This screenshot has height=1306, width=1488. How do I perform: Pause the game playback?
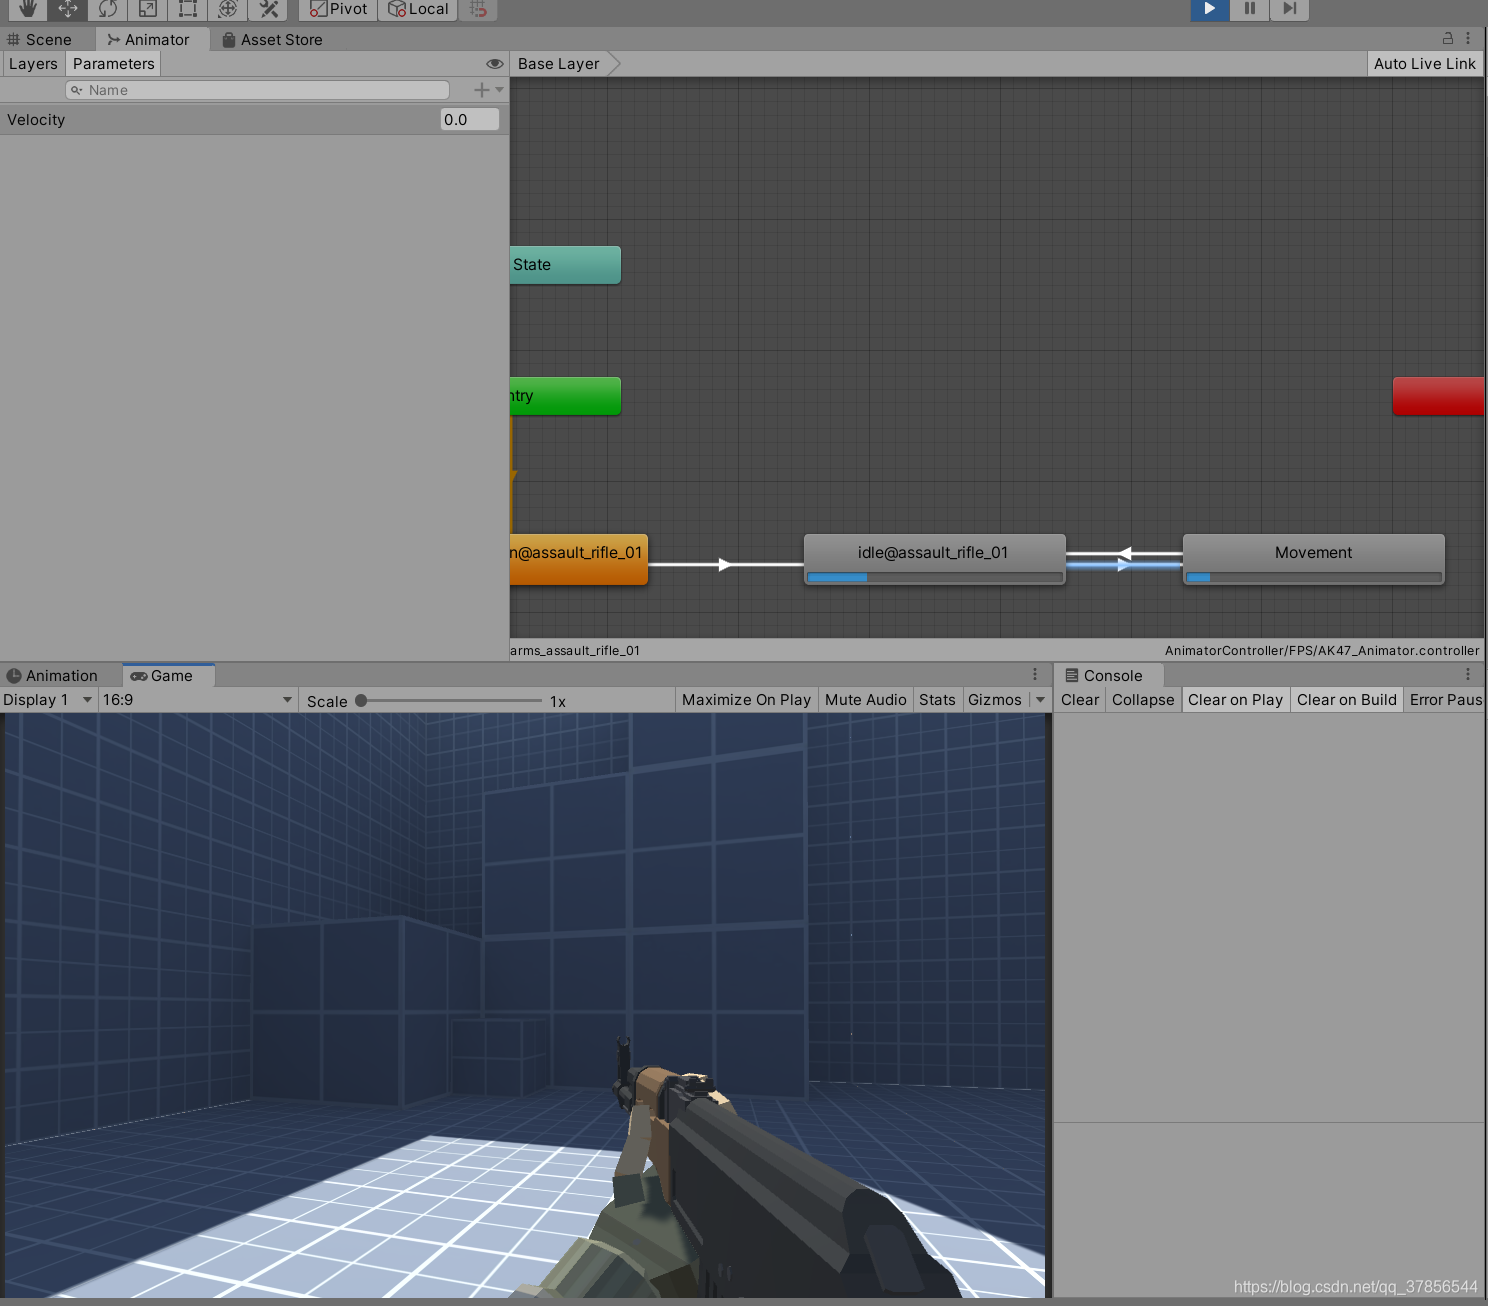pyautogui.click(x=1250, y=9)
